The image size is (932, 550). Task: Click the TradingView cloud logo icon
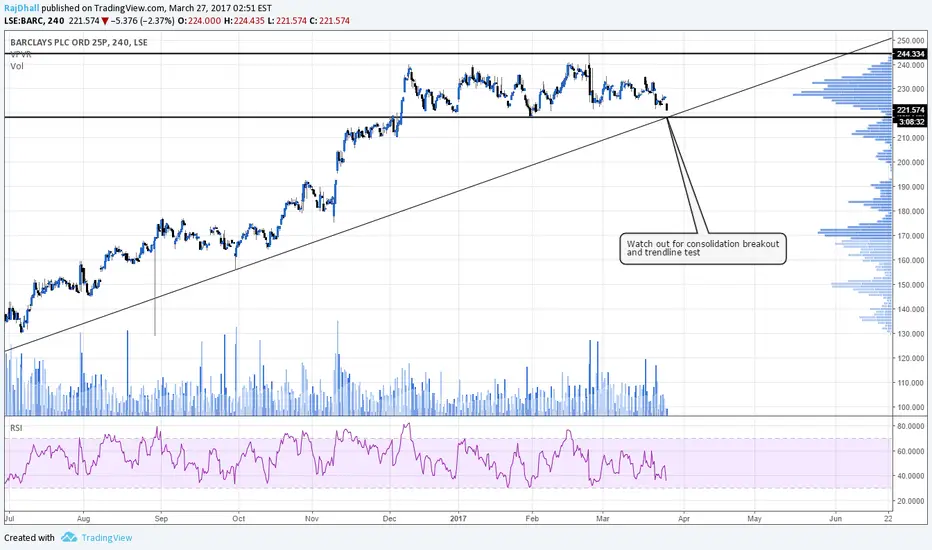(69, 537)
